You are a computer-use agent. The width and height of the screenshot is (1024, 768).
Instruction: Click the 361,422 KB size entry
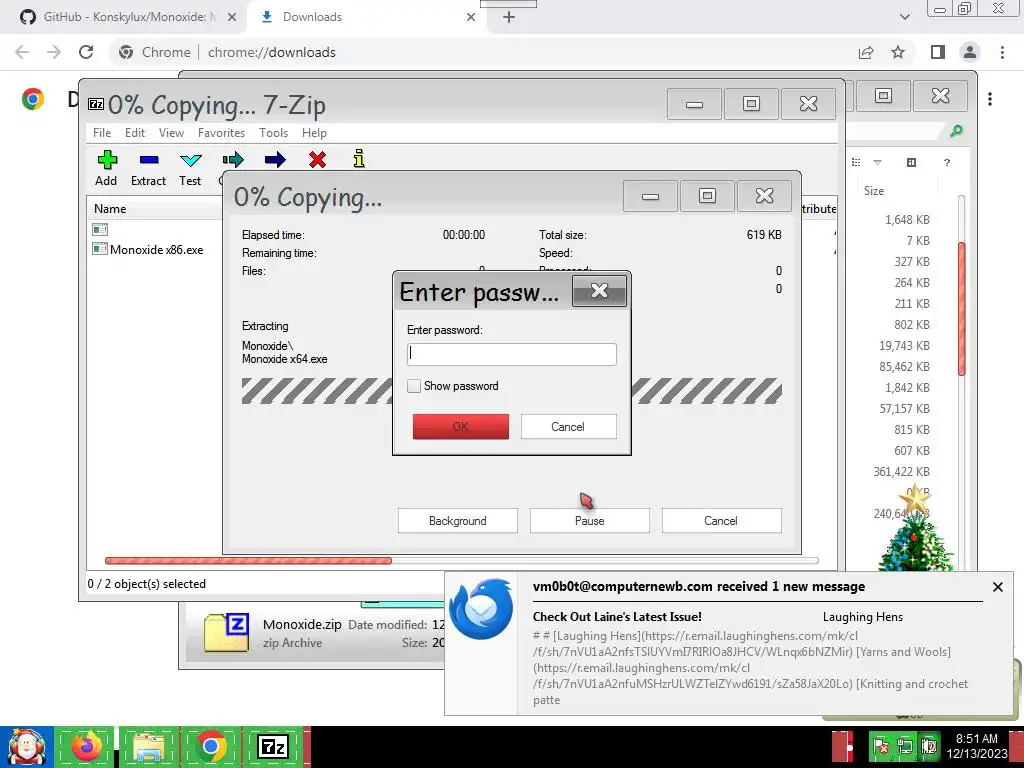[x=901, y=472]
